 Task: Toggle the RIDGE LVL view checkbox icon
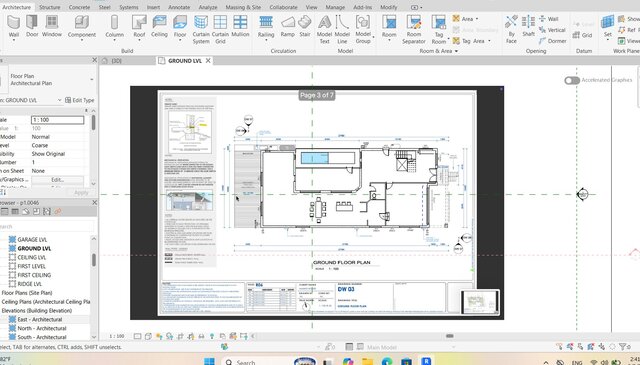[12, 284]
